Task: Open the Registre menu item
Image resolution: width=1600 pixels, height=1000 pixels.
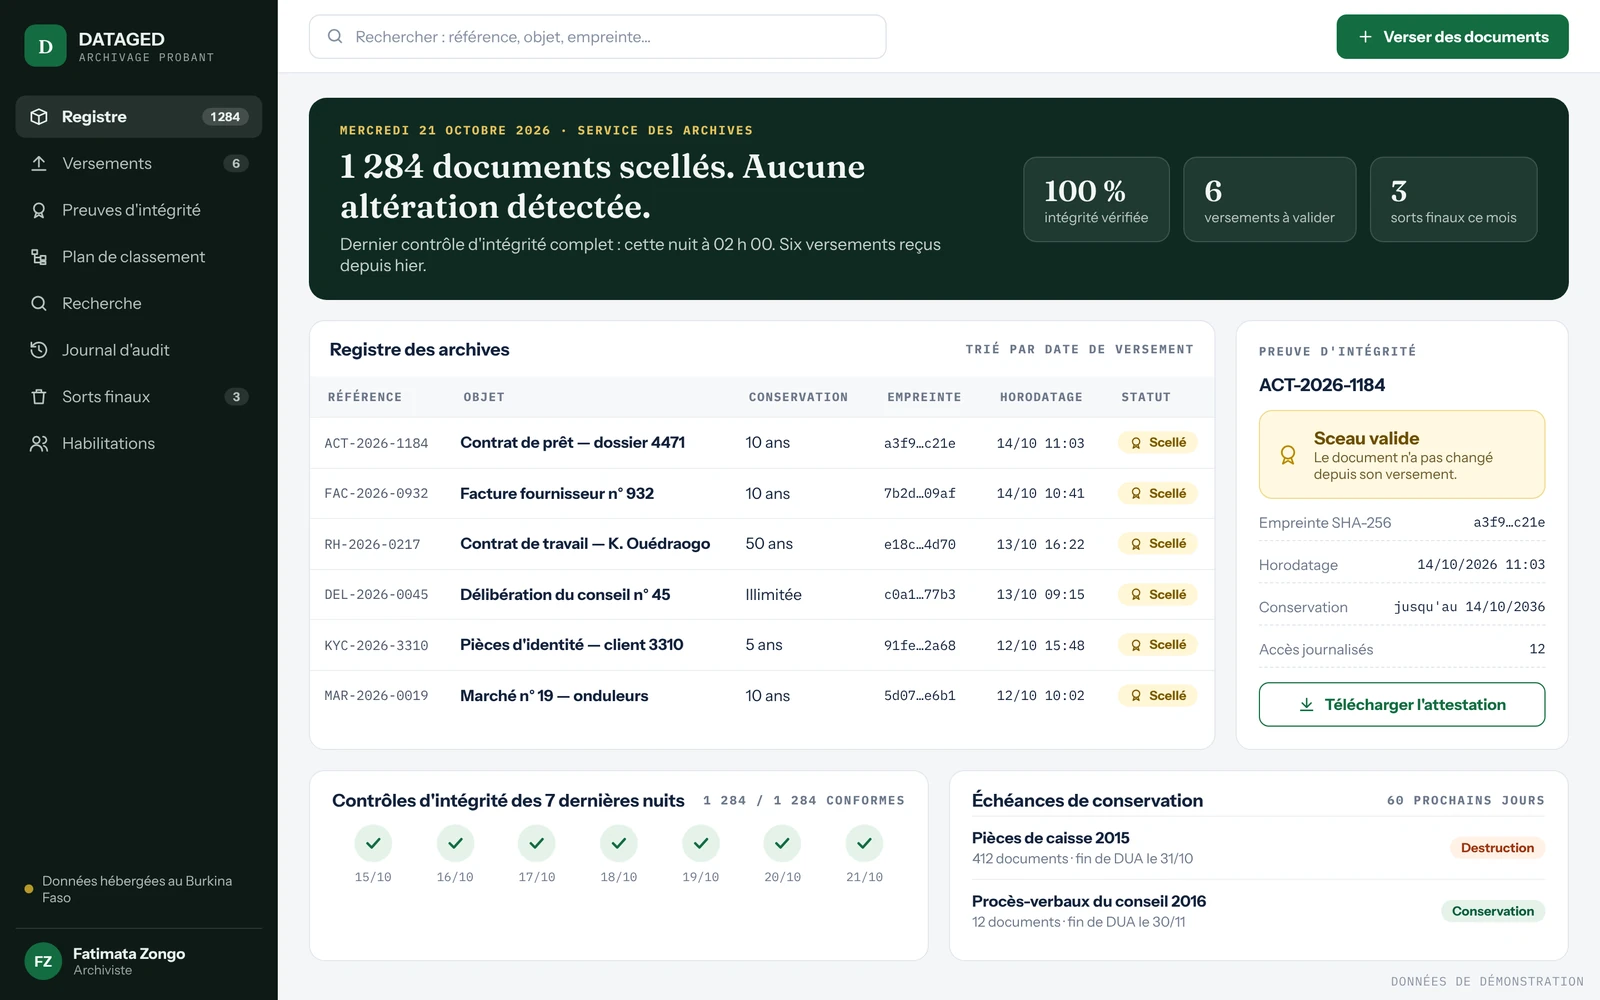Action: coord(139,117)
